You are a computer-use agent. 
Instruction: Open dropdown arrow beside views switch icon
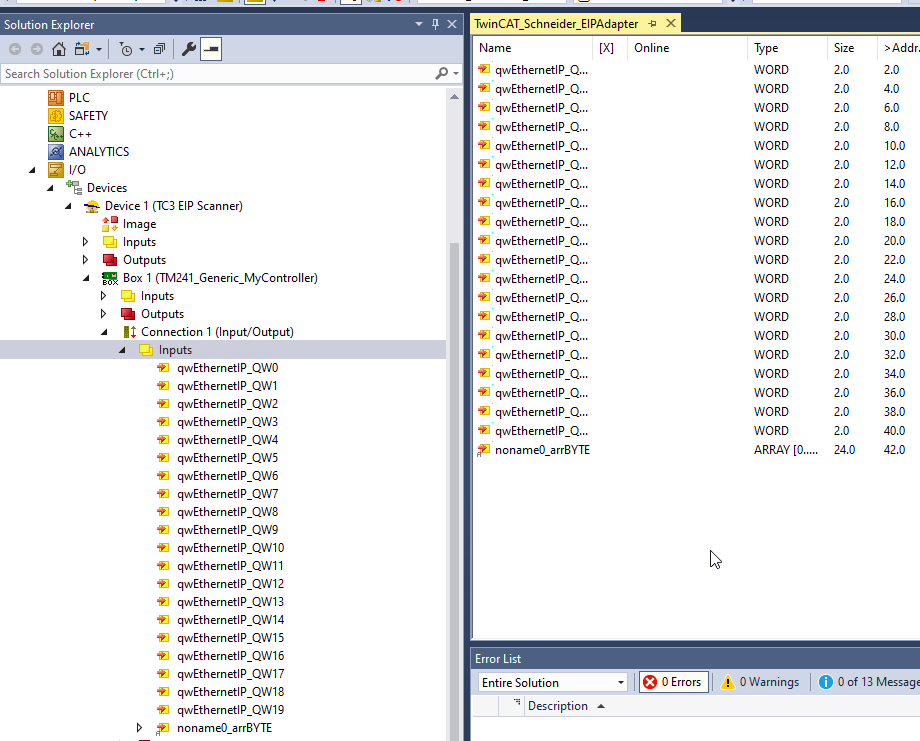click(x=99, y=50)
